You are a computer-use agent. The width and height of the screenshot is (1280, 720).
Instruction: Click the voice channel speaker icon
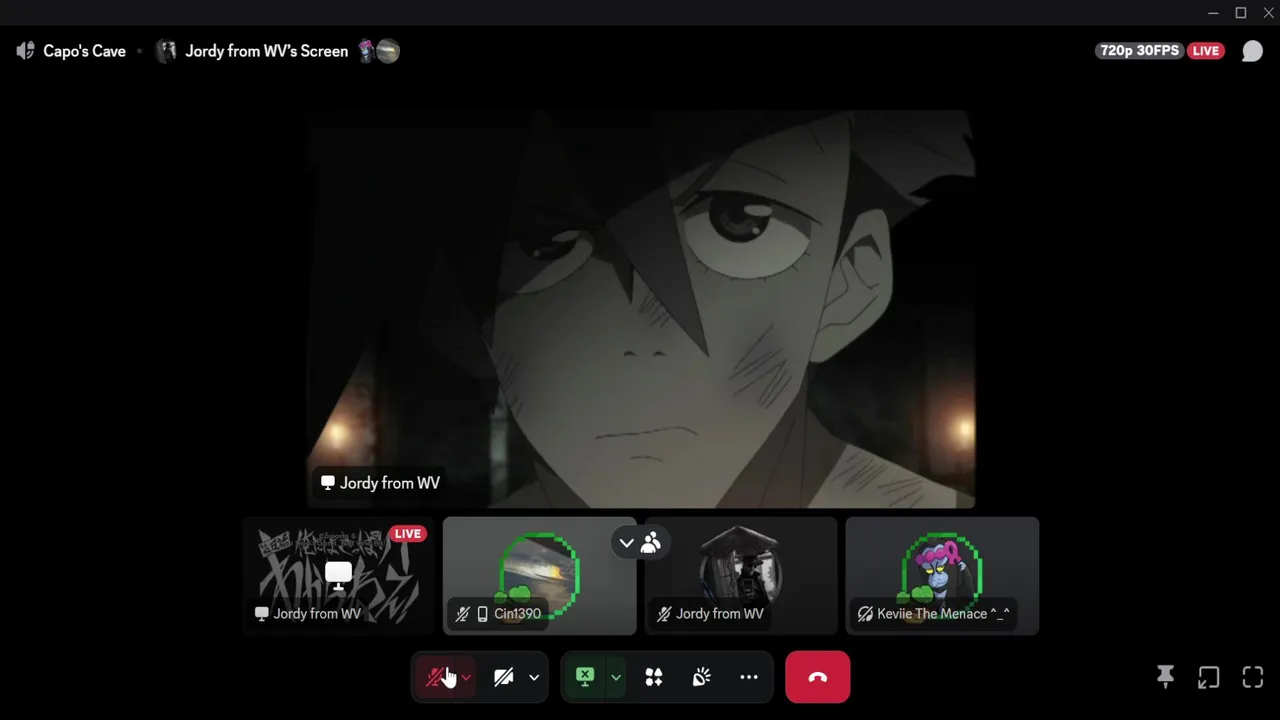click(25, 51)
